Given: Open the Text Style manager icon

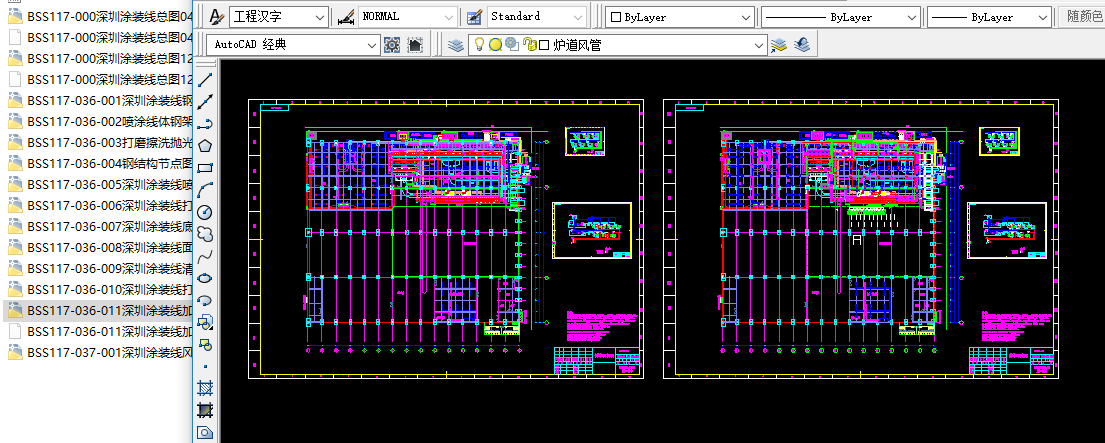Looking at the screenshot, I should coord(217,16).
